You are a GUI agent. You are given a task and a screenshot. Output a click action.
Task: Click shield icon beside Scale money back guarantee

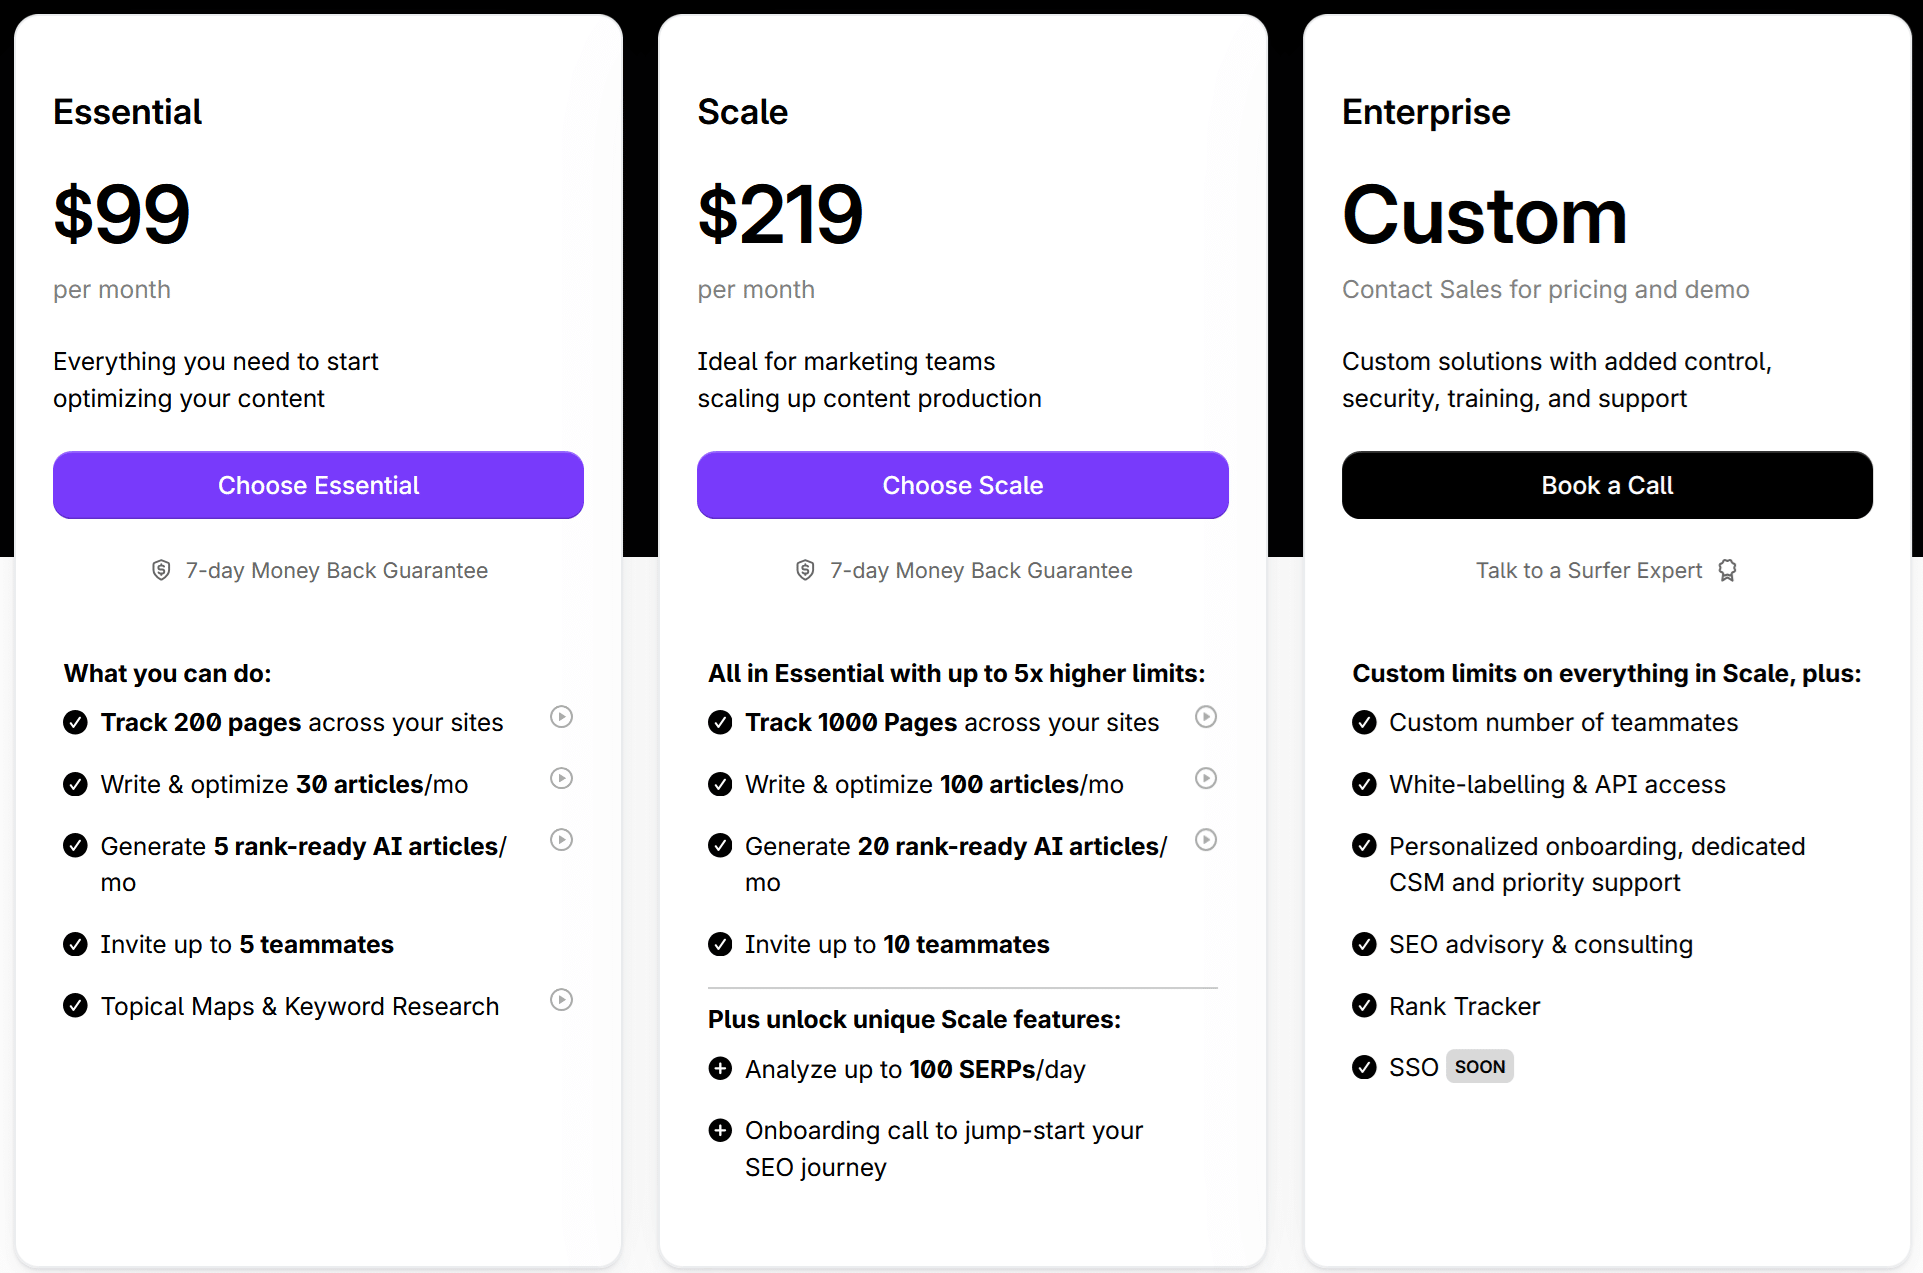805,570
